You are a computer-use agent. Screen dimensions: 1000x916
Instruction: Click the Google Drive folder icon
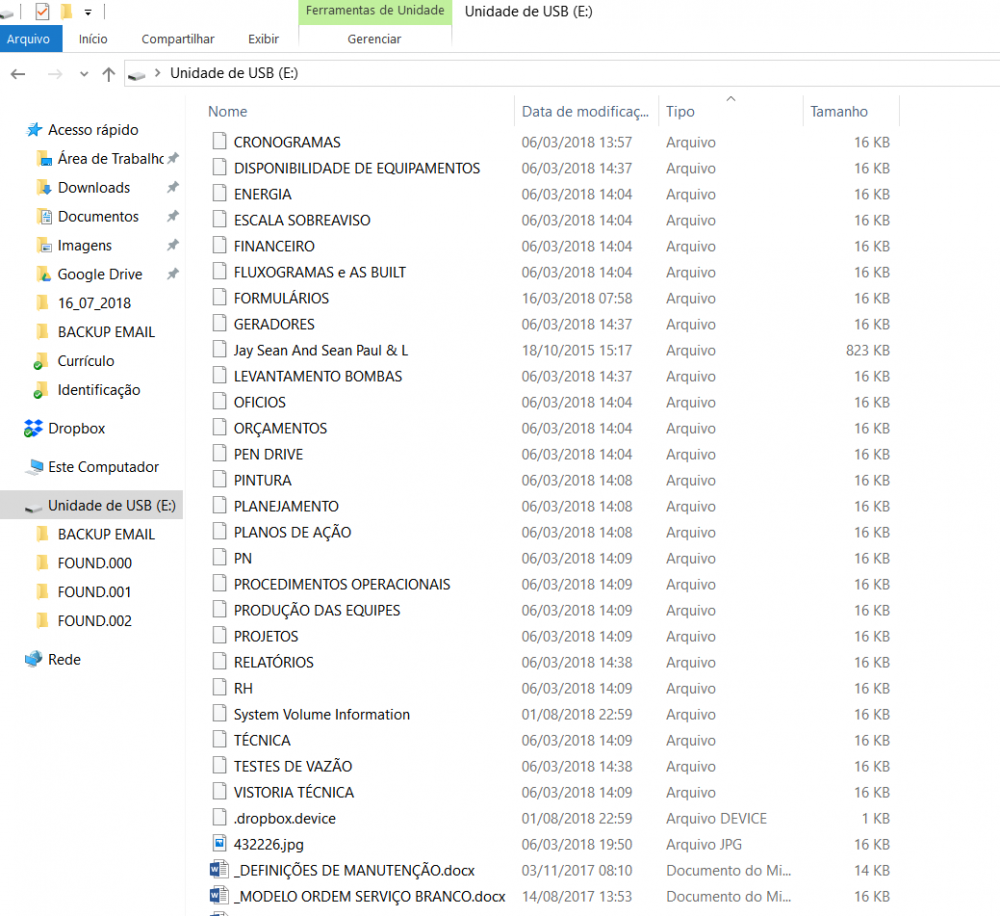(x=43, y=275)
